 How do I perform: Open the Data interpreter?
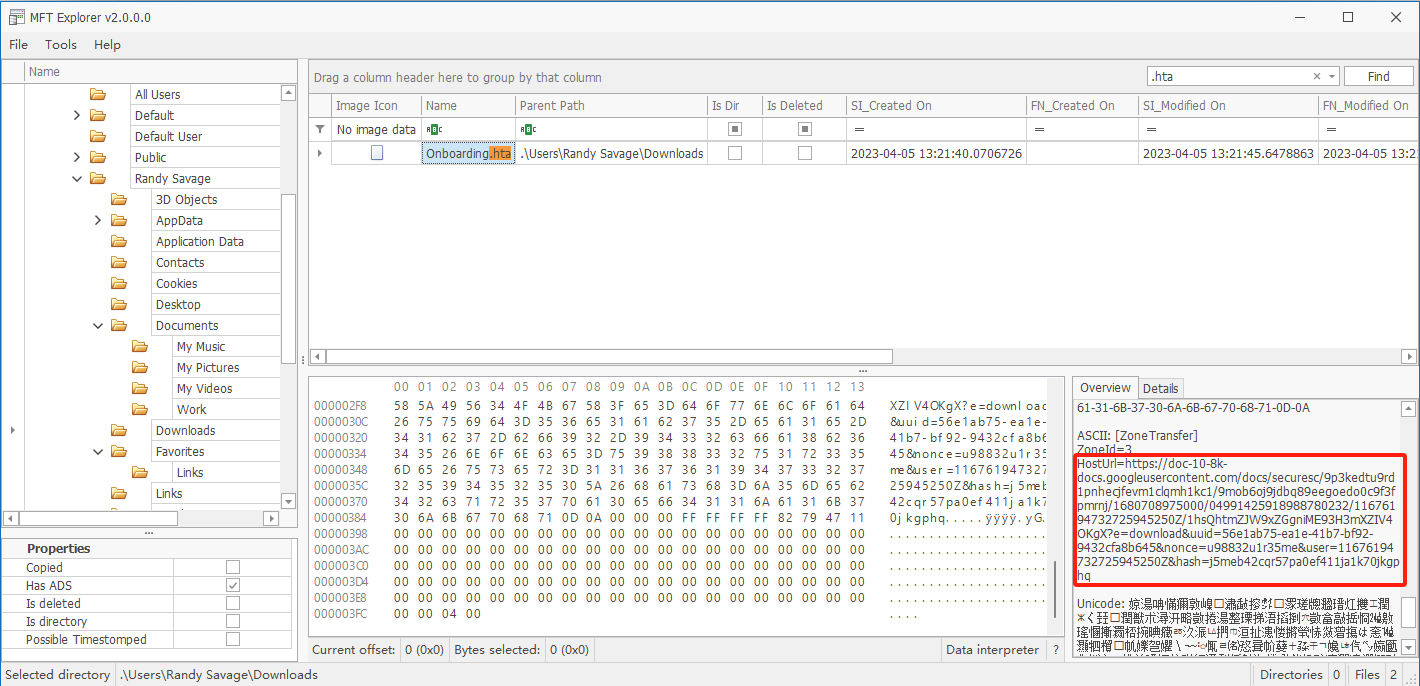click(992, 649)
